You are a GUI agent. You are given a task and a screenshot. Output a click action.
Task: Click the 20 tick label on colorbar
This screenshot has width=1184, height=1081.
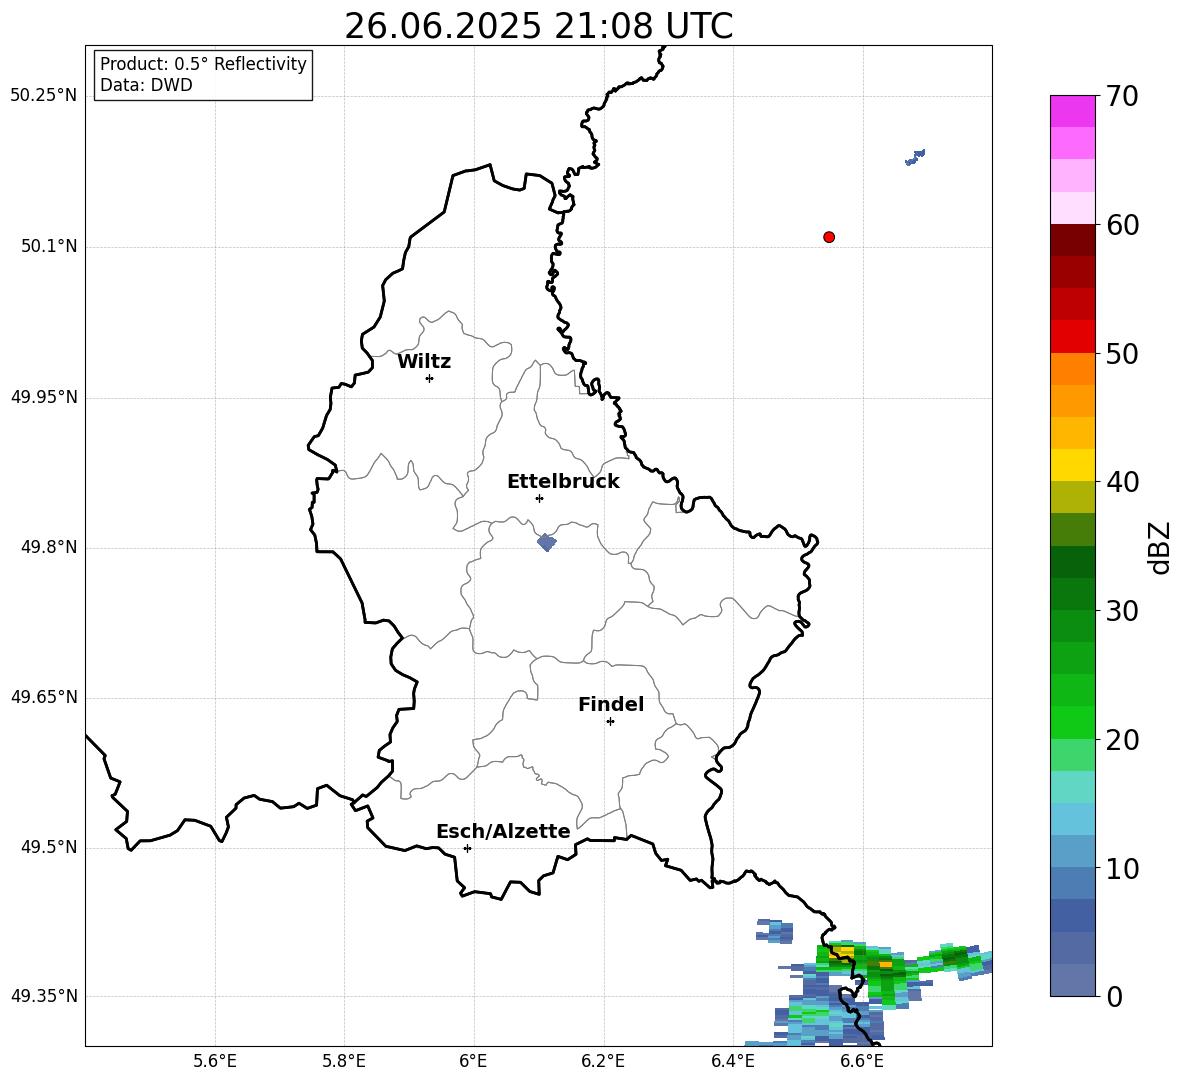click(x=1122, y=740)
